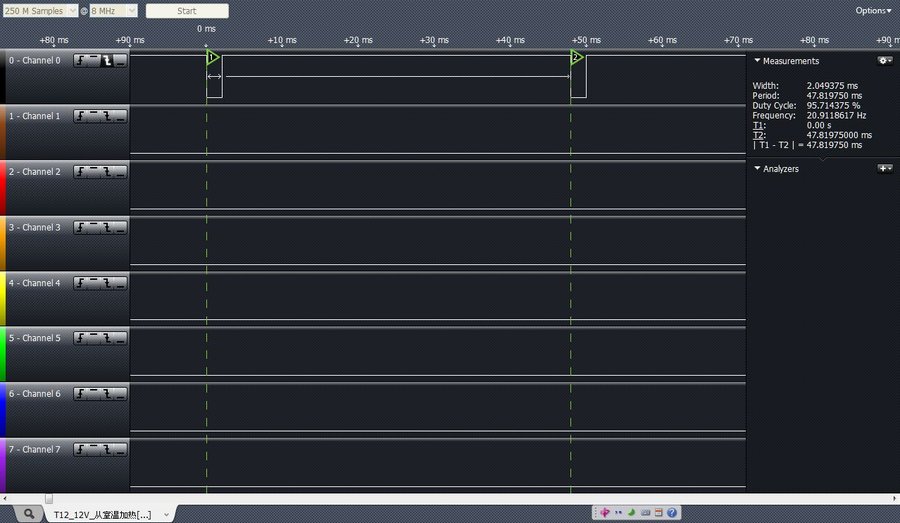Collapse the Measurements panel
This screenshot has width=900, height=523.
coord(757,61)
